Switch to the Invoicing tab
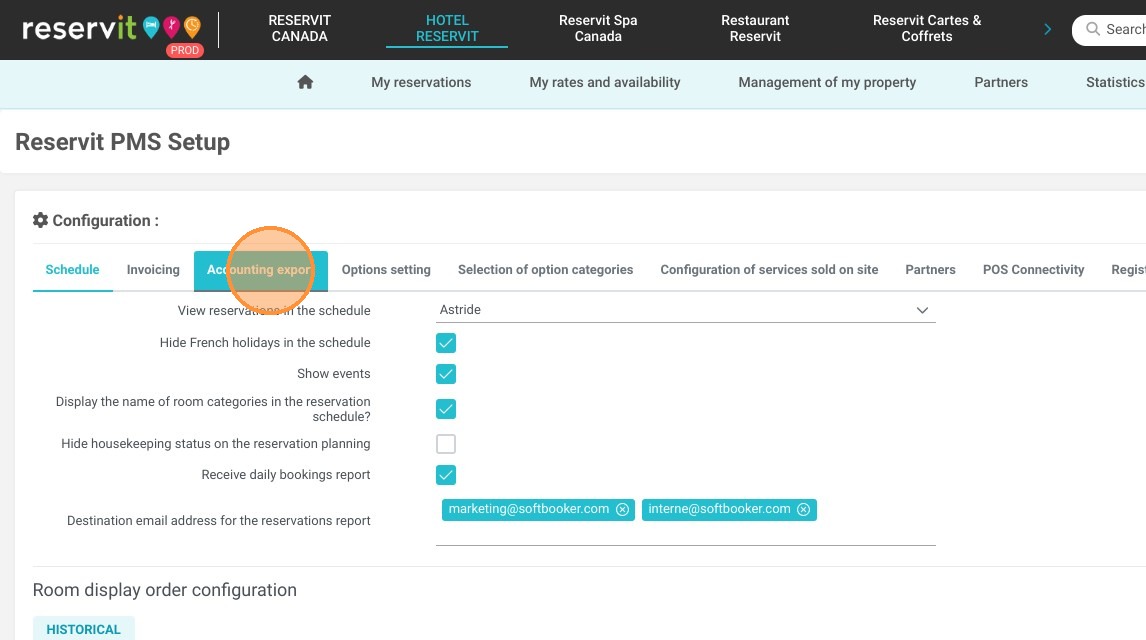The height and width of the screenshot is (640, 1146). (x=153, y=270)
